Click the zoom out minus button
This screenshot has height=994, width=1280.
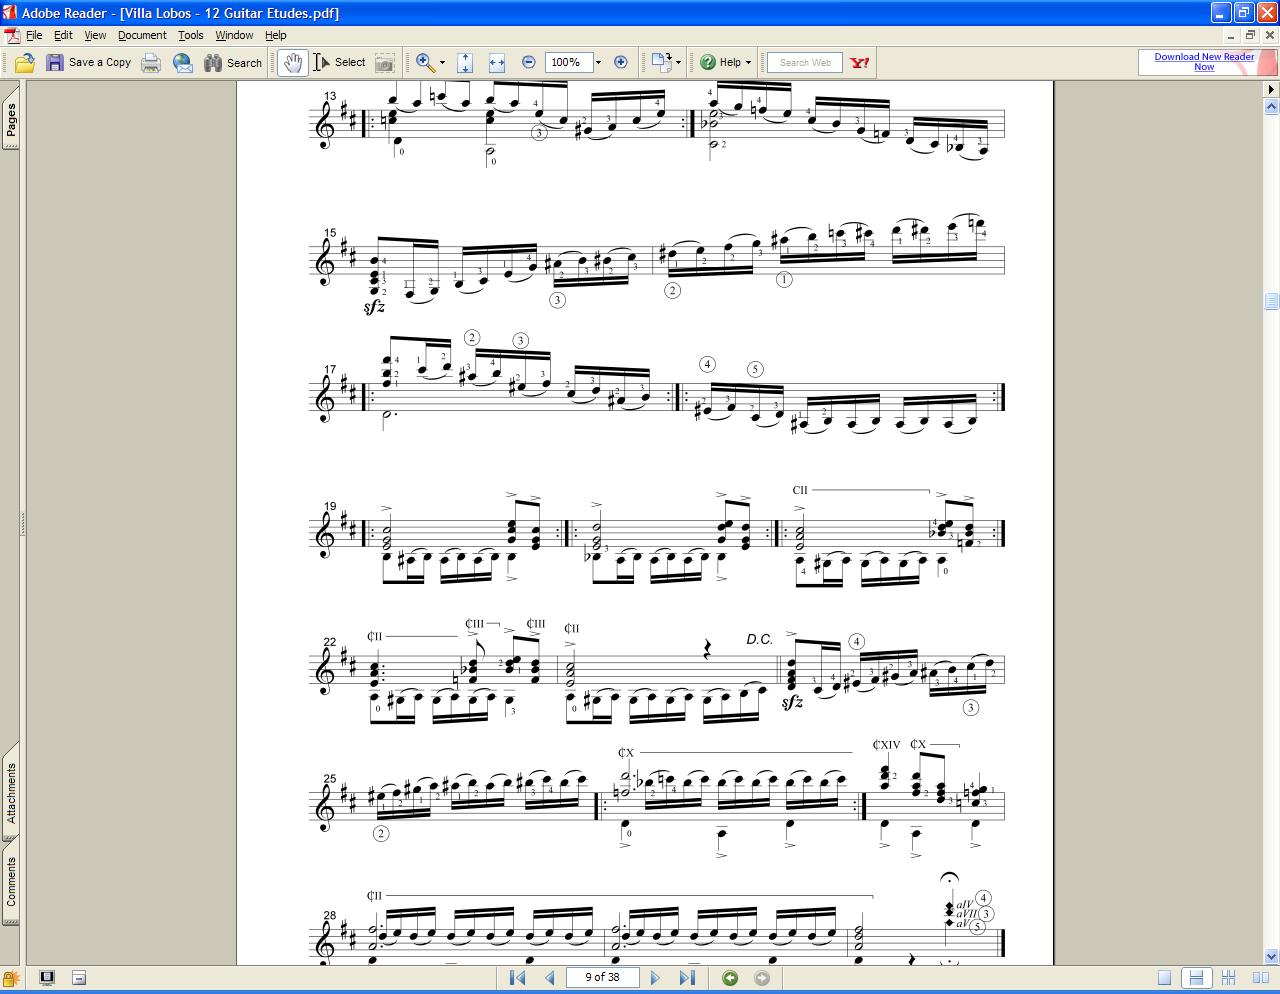click(x=529, y=62)
